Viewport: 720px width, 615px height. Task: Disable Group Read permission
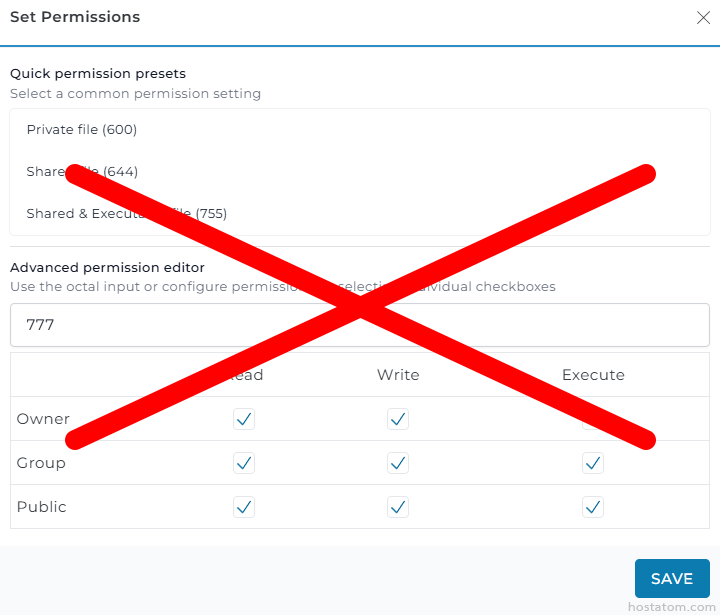[244, 463]
